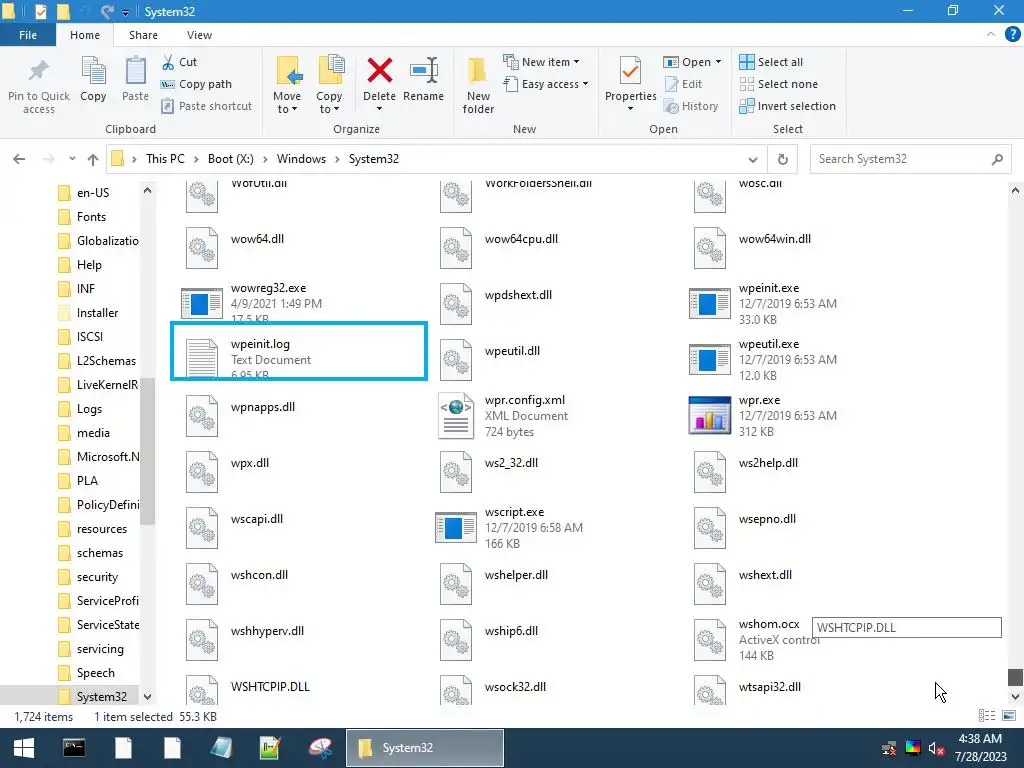The width and height of the screenshot is (1024, 768).
Task: Click the Cut scissors icon
Action: click(x=168, y=62)
